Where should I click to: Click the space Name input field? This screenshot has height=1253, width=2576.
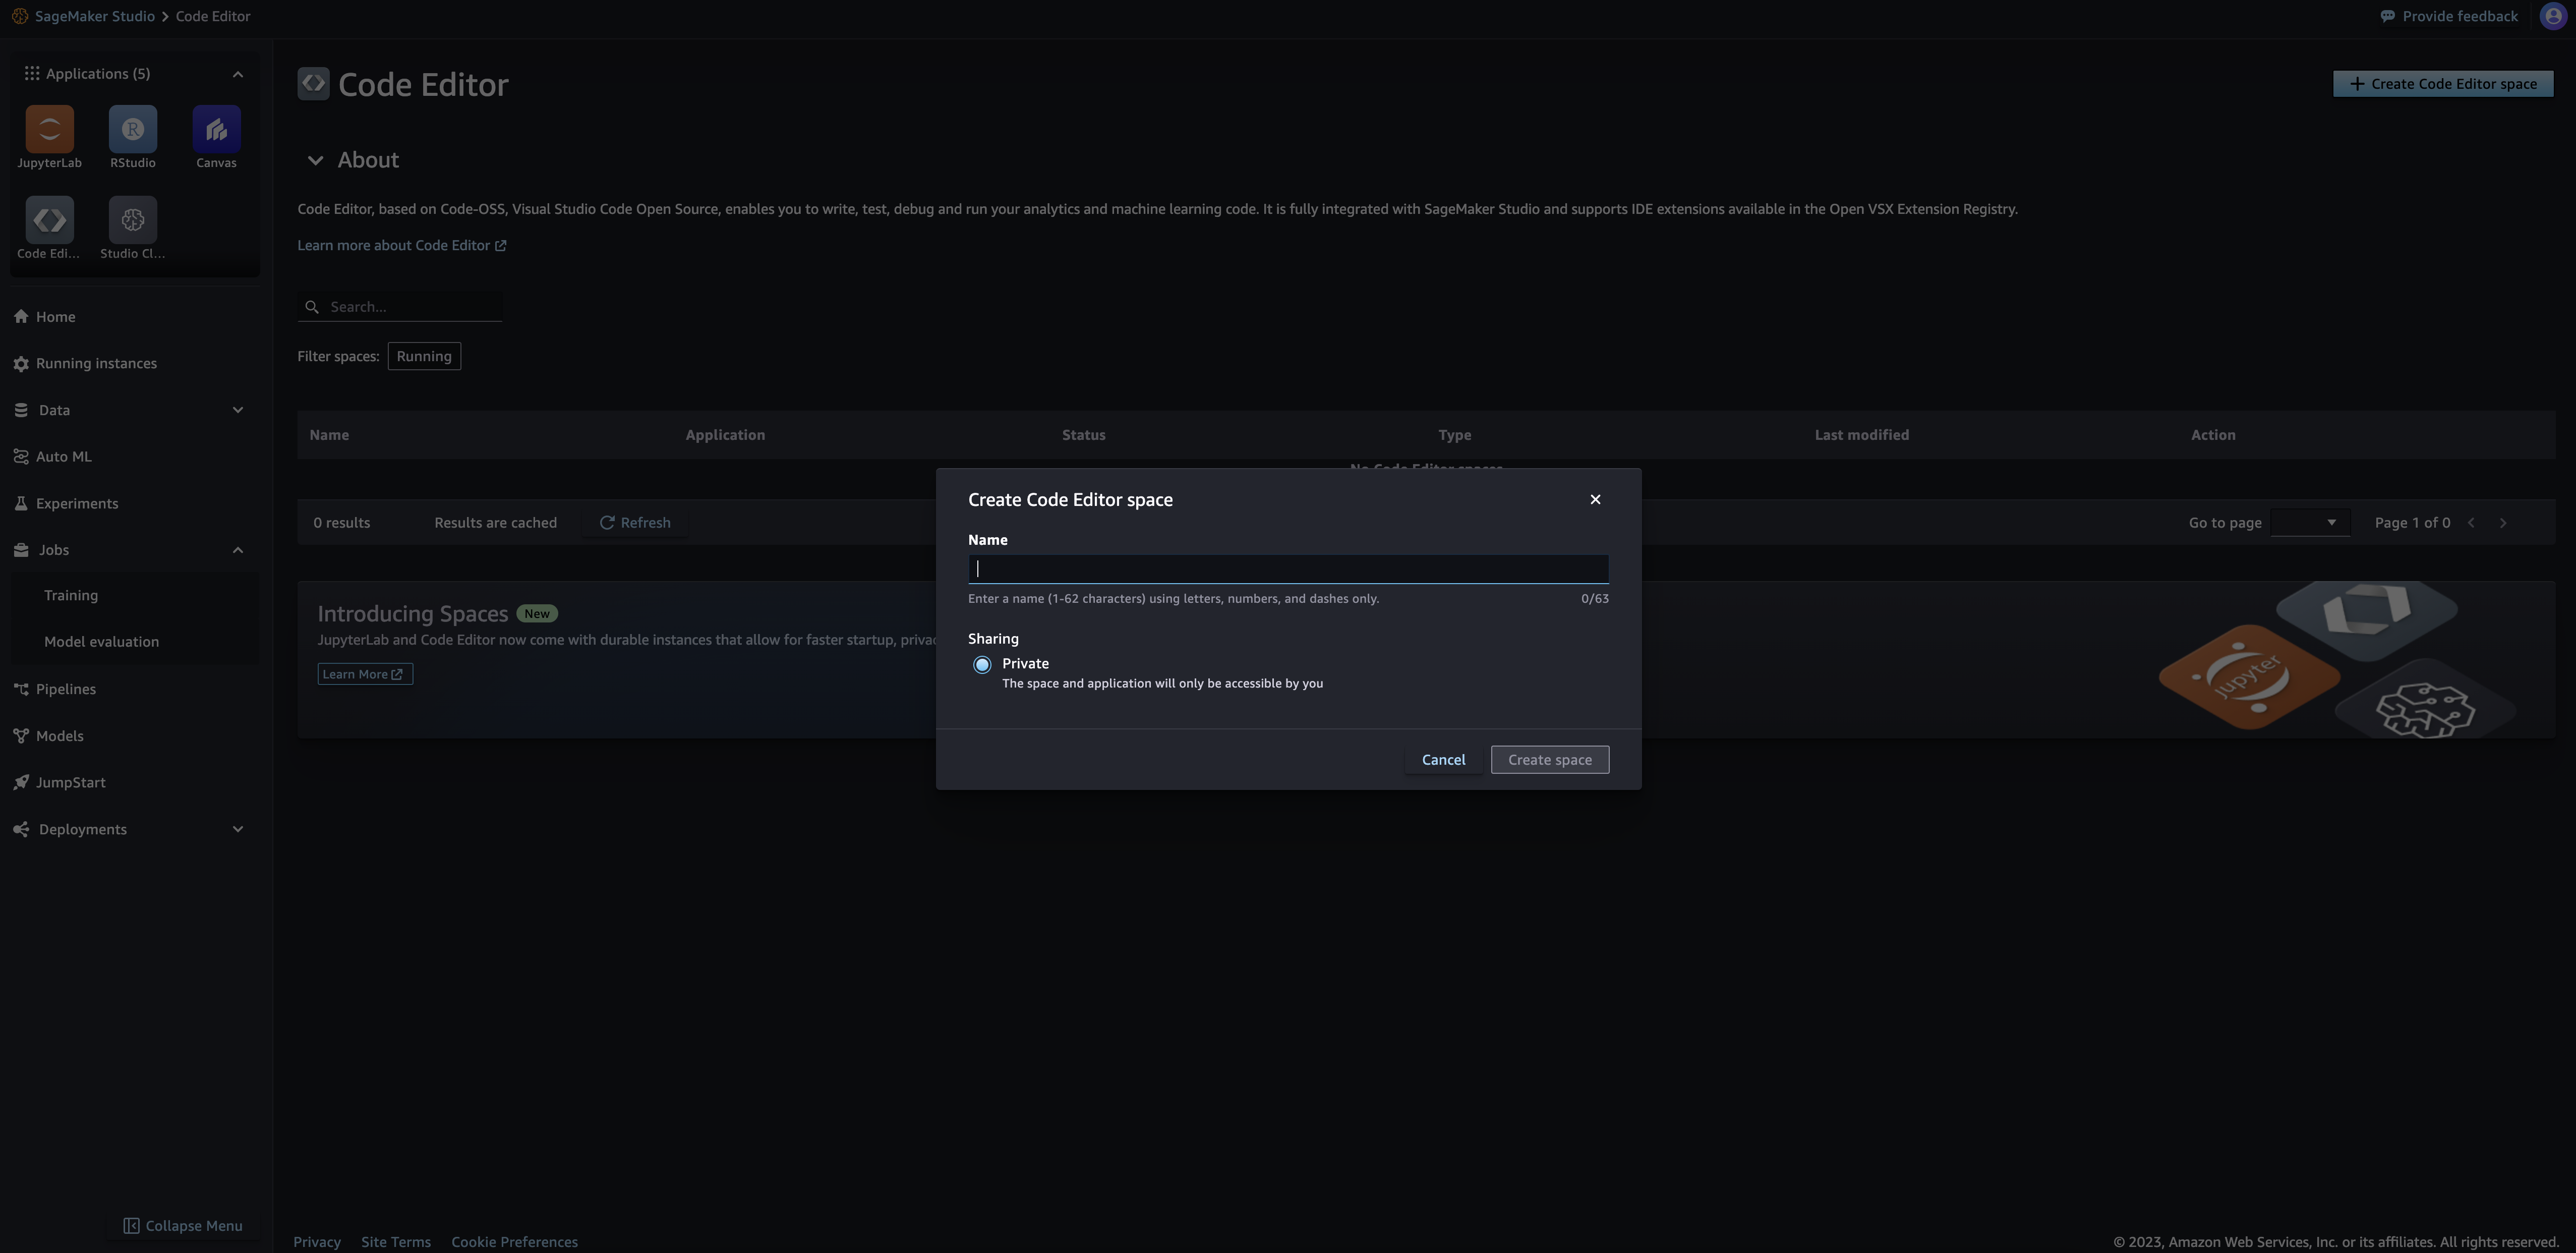click(1287, 568)
